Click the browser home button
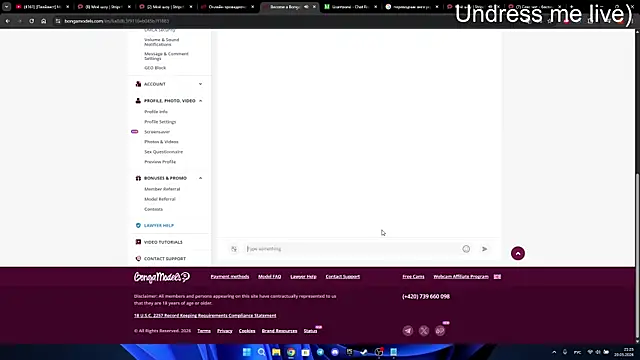The width and height of the screenshot is (640, 360). (44, 21)
